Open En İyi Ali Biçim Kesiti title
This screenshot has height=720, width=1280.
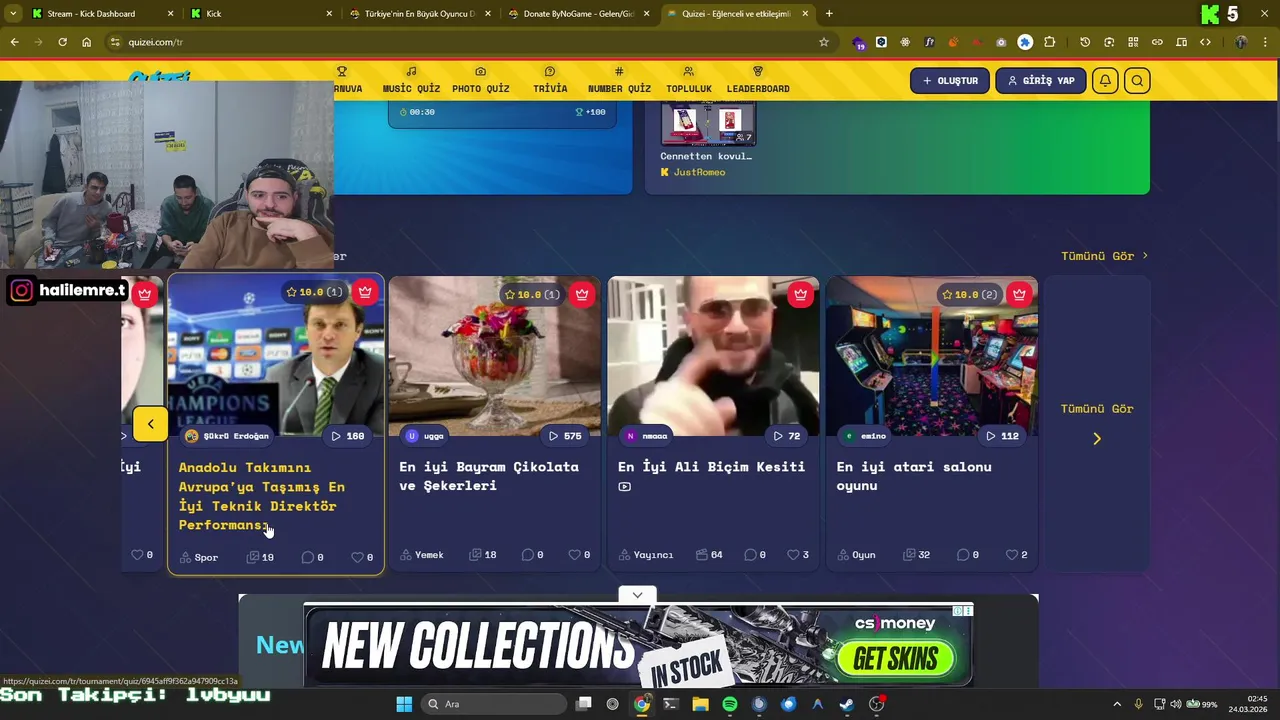point(711,467)
